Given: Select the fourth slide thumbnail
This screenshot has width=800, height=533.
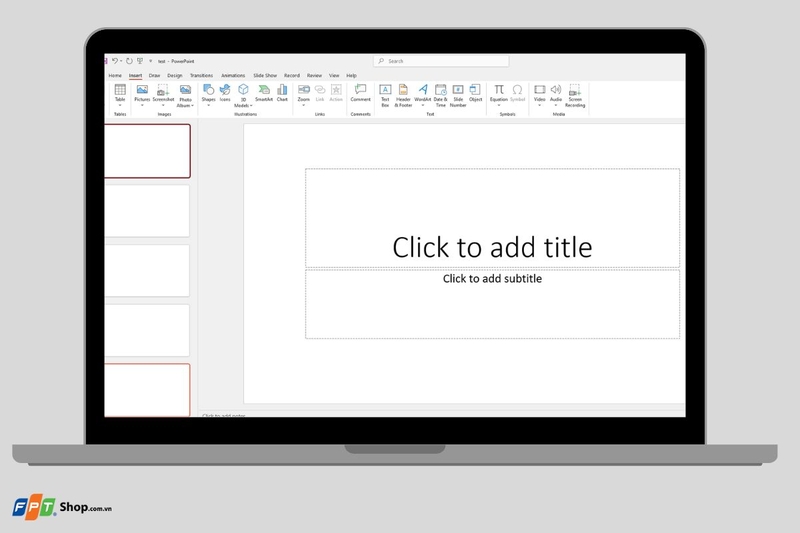Looking at the screenshot, I should 147,330.
